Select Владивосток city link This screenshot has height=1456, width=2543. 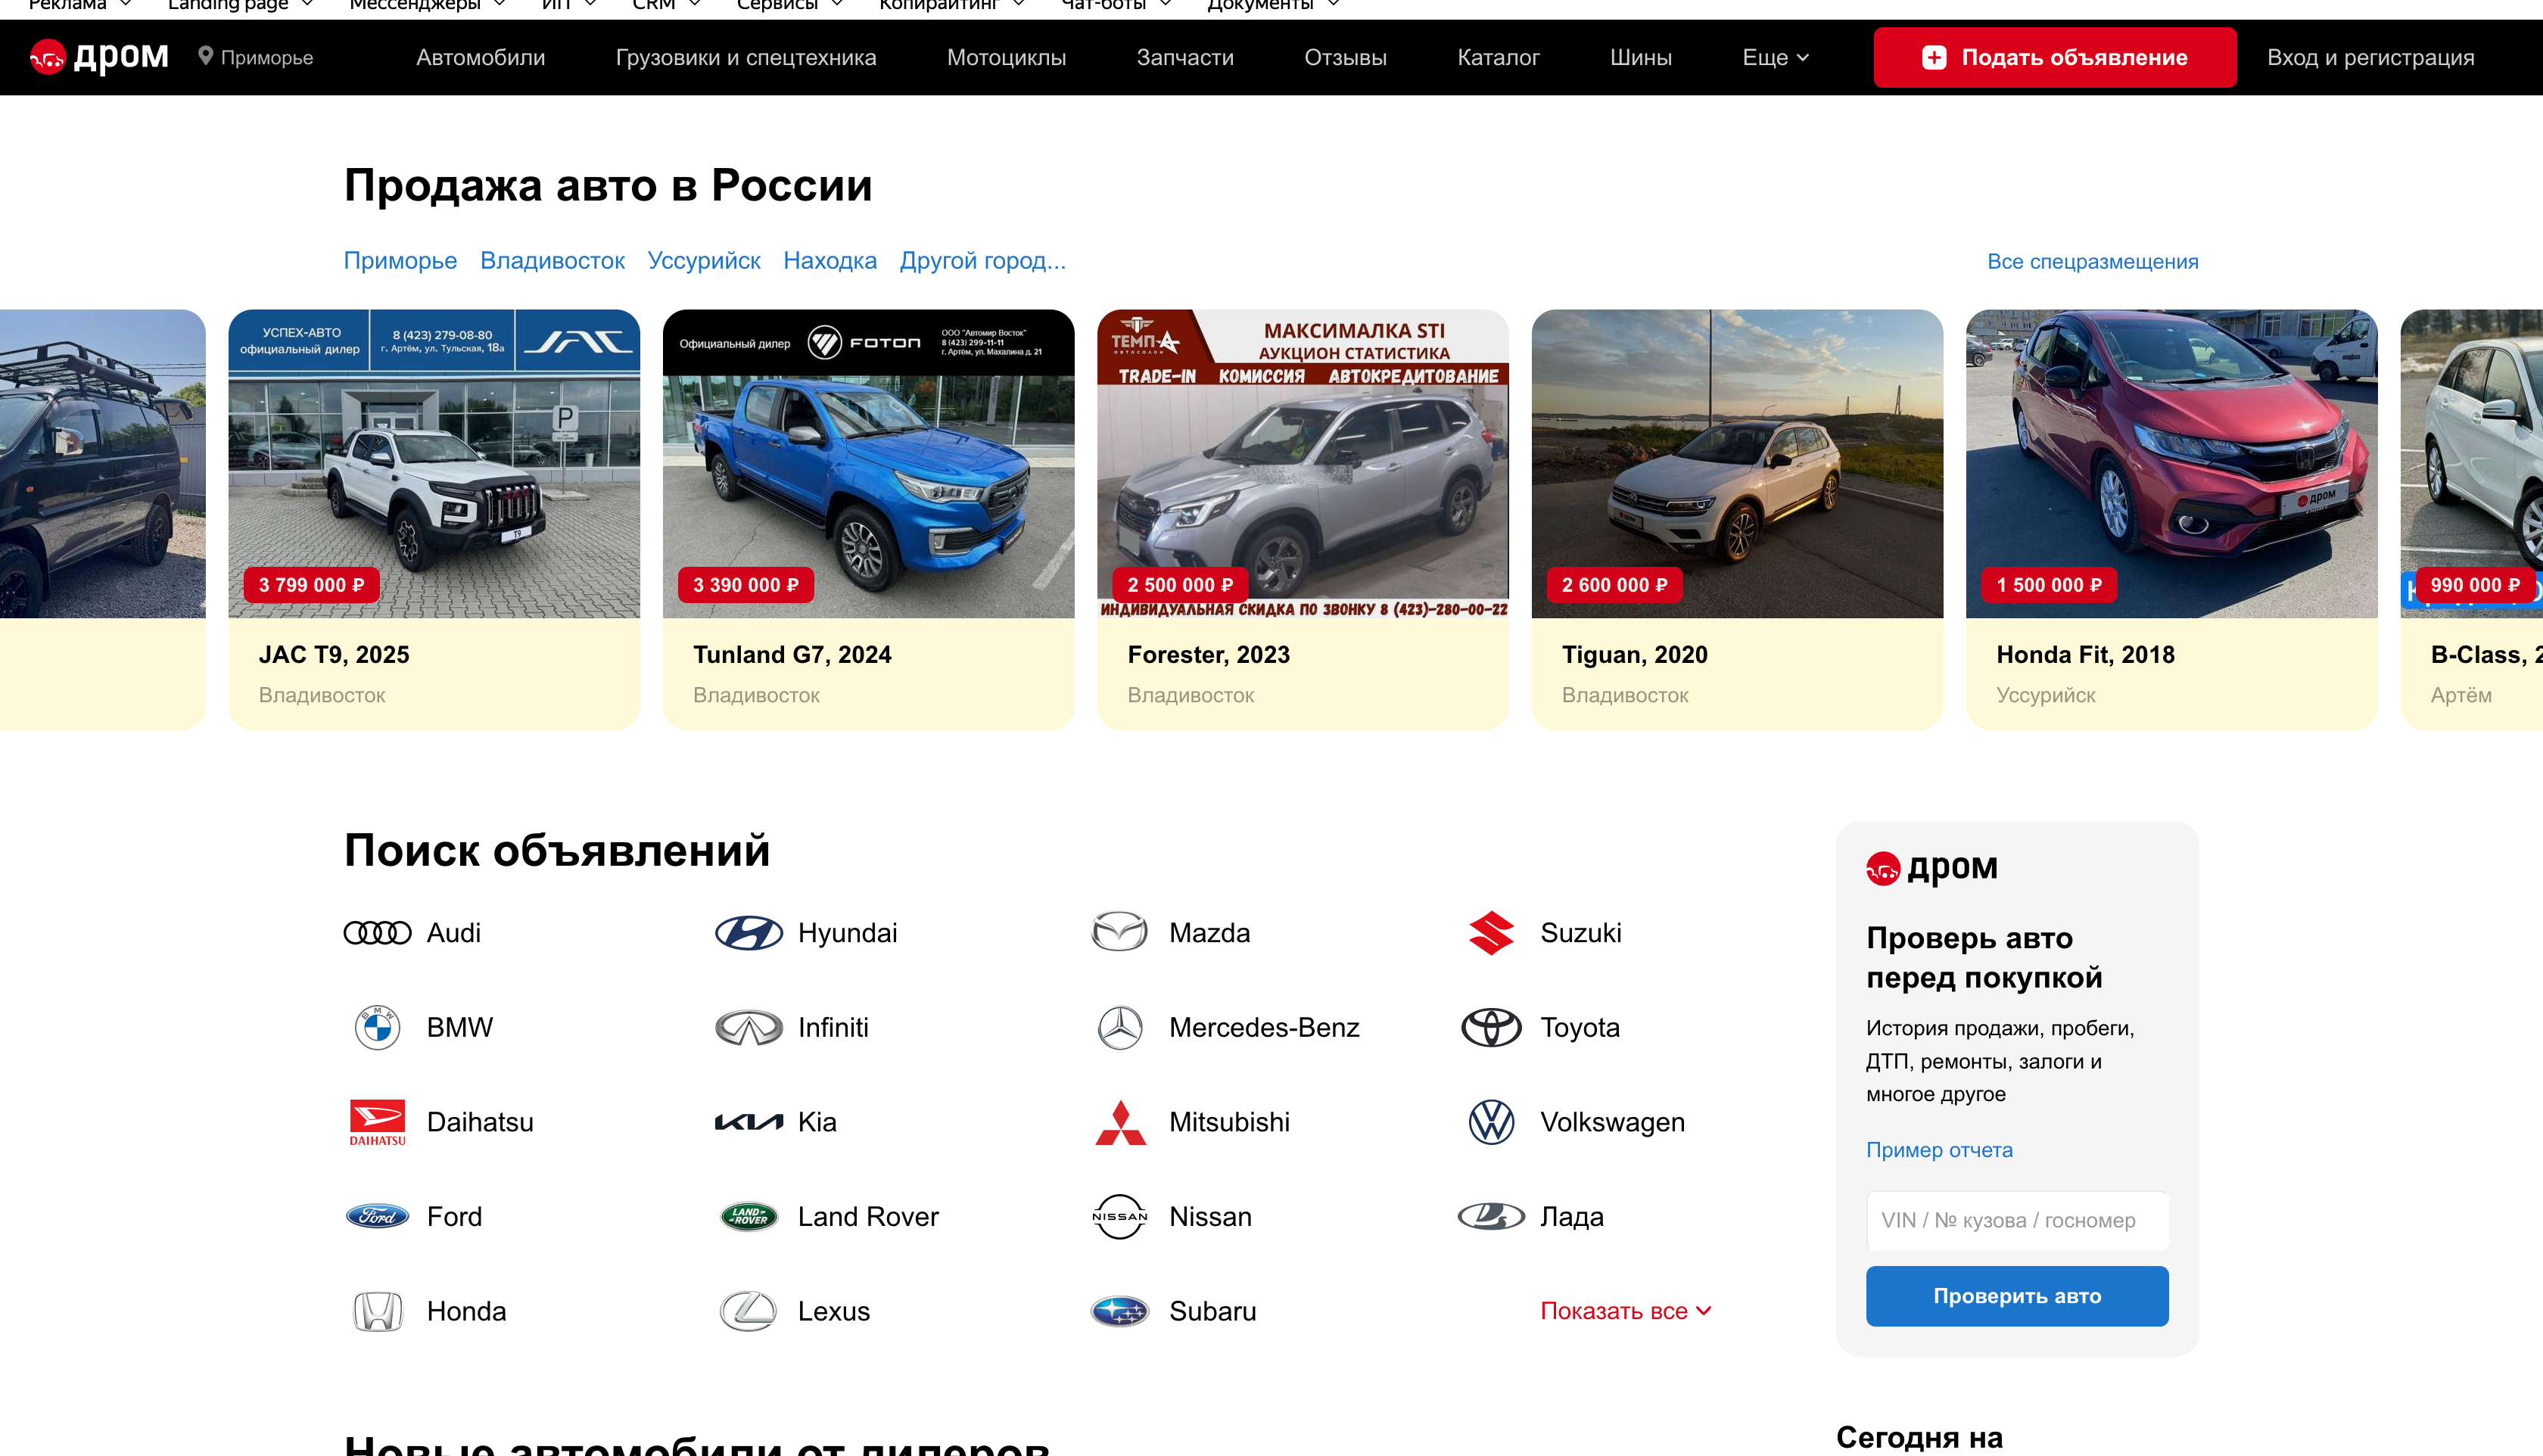552,260
